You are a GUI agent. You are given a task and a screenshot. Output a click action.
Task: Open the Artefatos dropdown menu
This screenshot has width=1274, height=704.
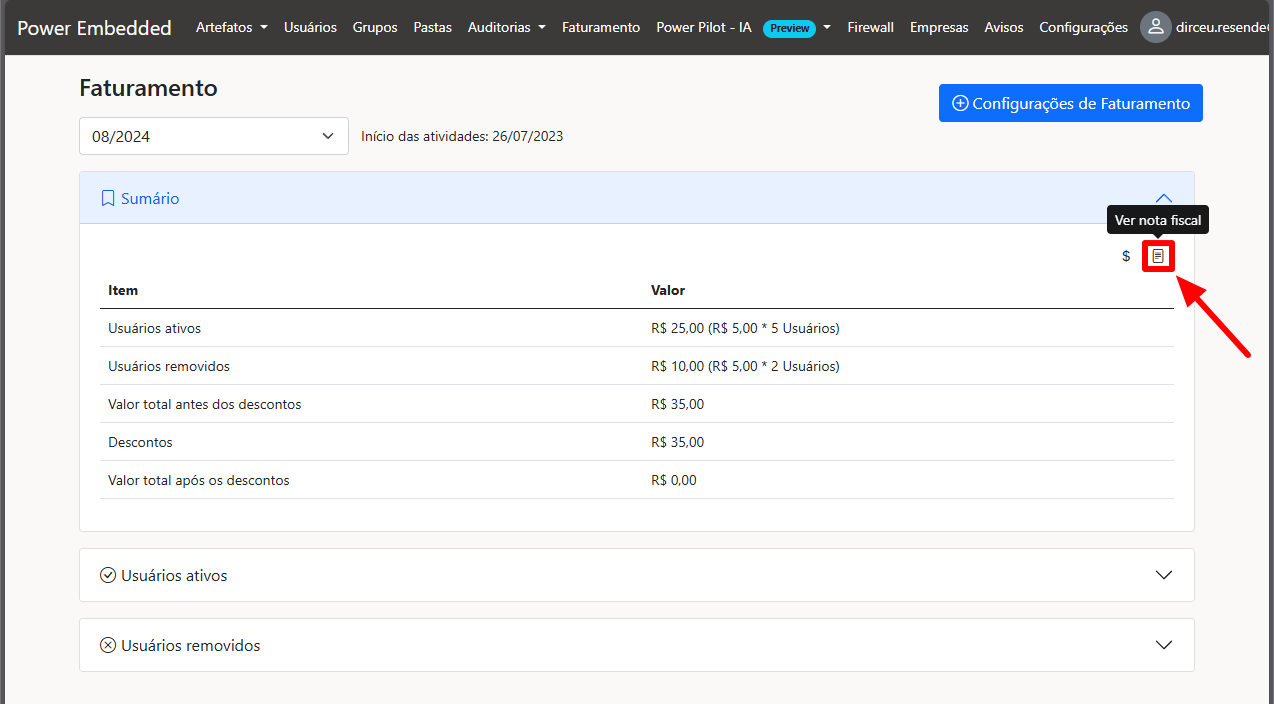click(231, 27)
